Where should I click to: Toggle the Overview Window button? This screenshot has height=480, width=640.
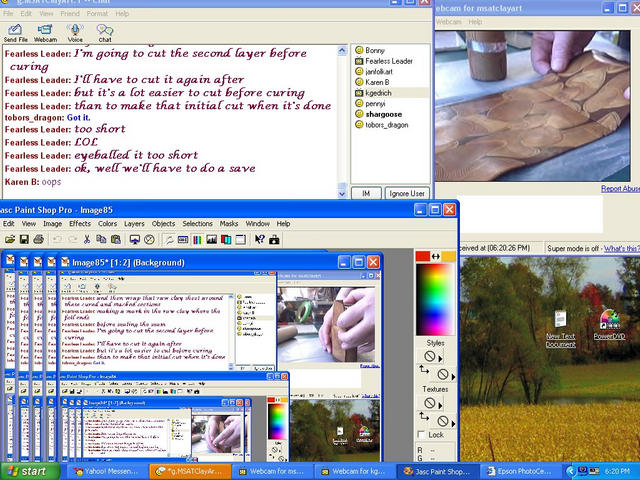pos(240,240)
